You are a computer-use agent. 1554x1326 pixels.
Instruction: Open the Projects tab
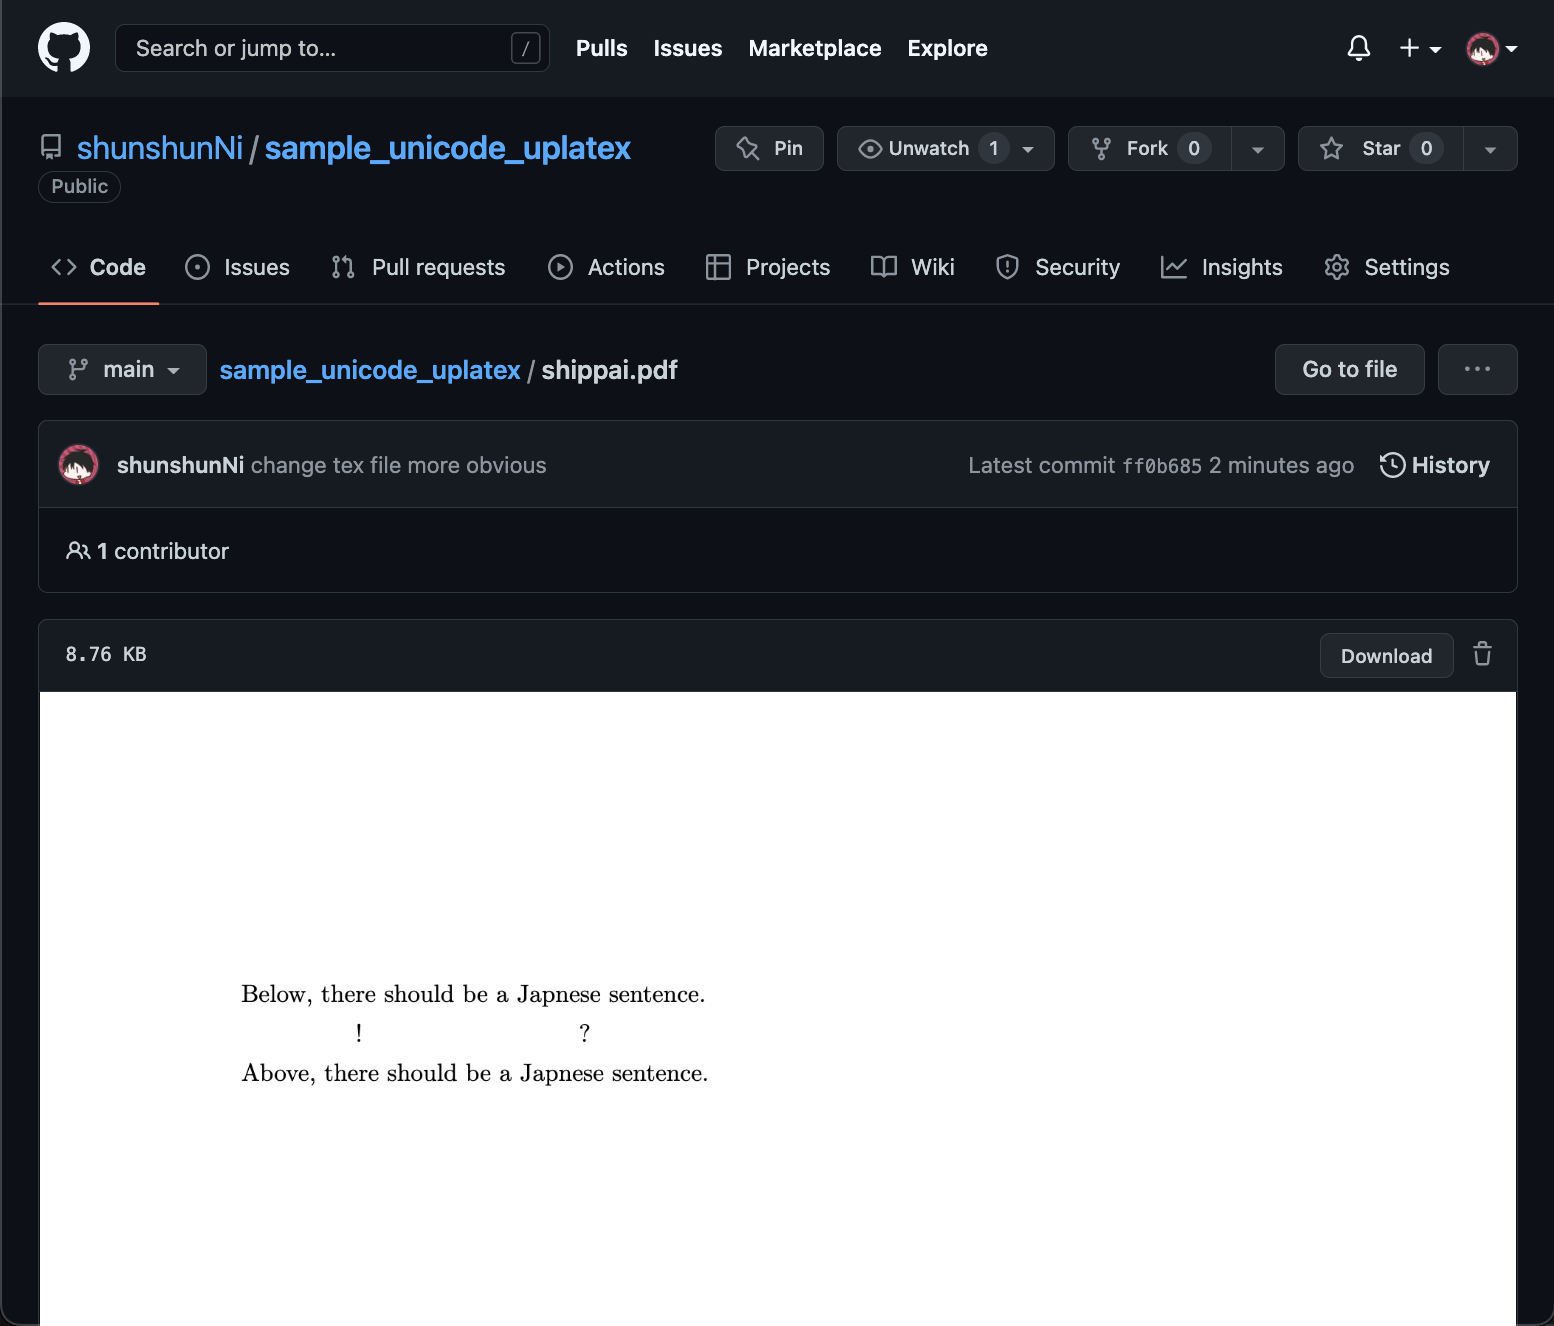[768, 267]
